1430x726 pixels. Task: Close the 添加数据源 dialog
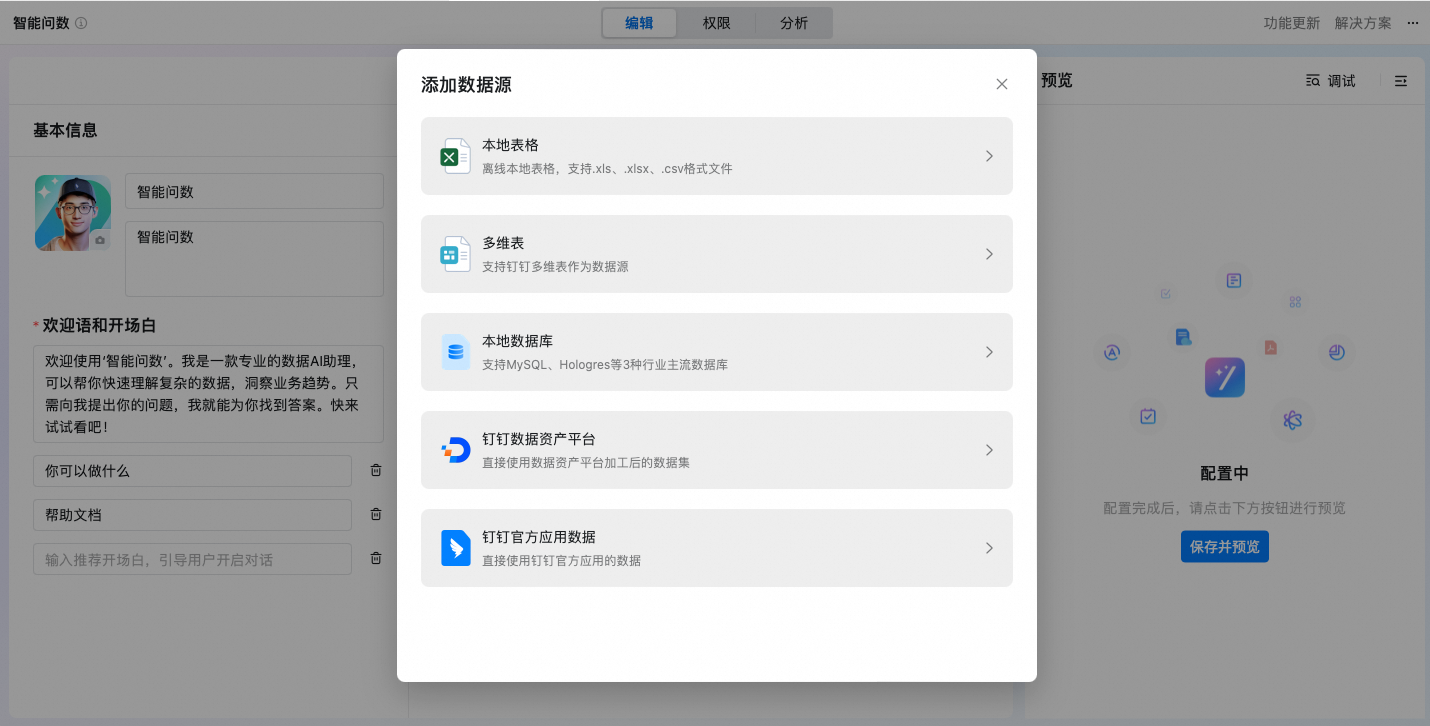coord(1002,84)
